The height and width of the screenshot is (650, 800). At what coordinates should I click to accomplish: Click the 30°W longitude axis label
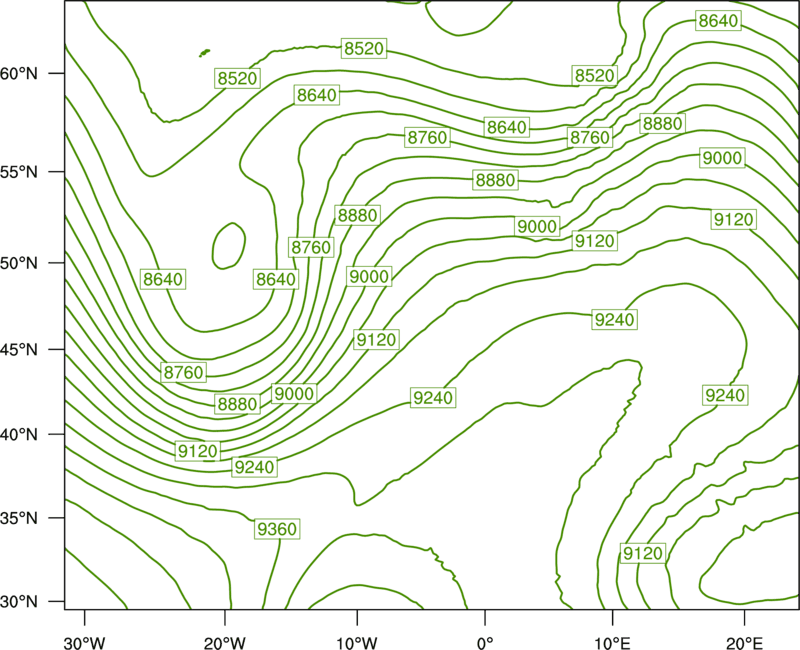85,643
